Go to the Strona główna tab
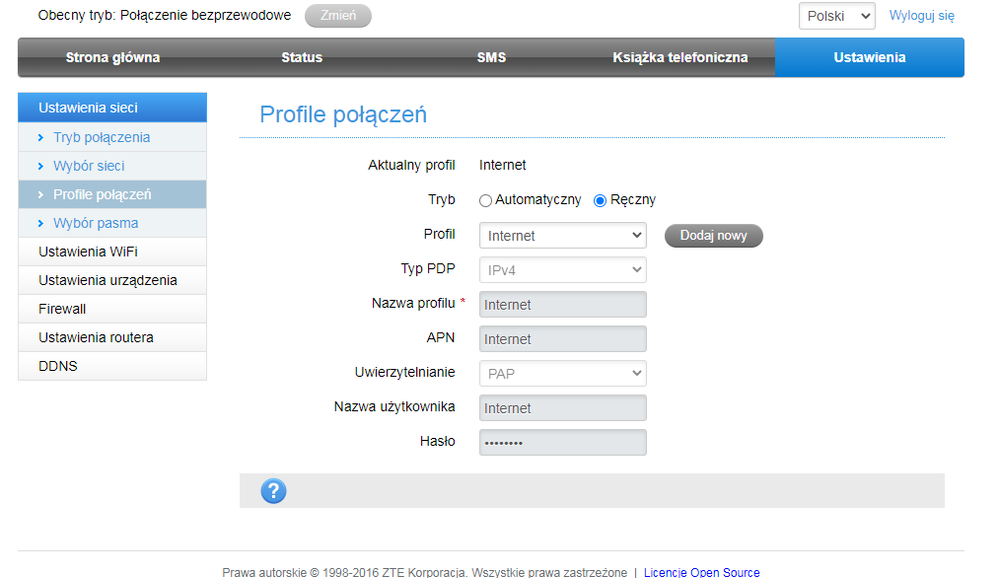The height and width of the screenshot is (578, 998). (x=113, y=58)
